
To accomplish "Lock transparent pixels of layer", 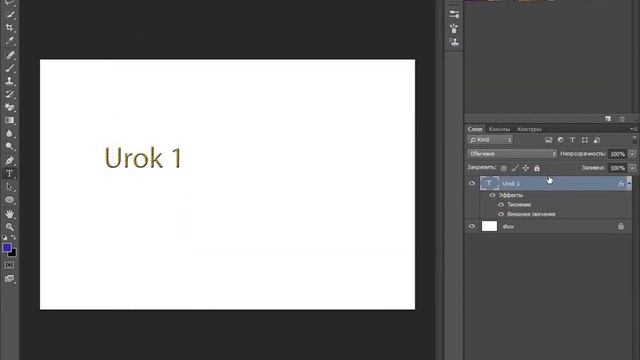I will click(x=504, y=168).
